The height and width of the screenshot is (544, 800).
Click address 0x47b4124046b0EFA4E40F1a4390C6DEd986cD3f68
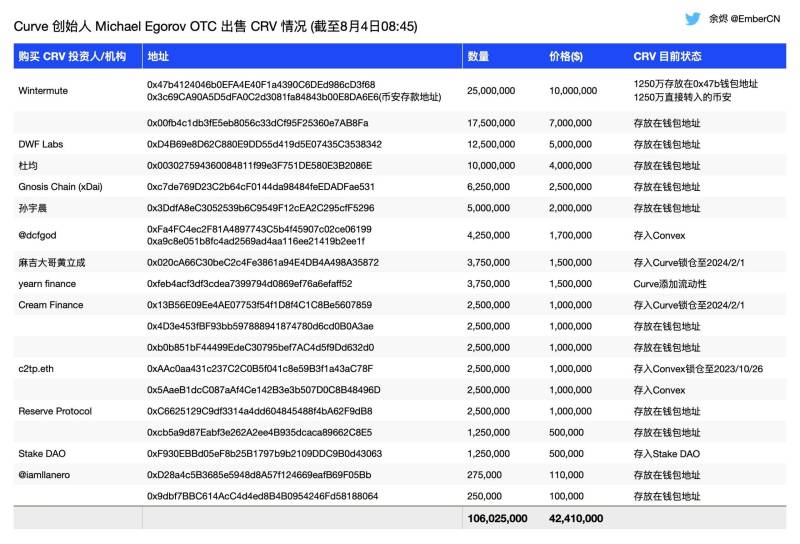click(261, 84)
